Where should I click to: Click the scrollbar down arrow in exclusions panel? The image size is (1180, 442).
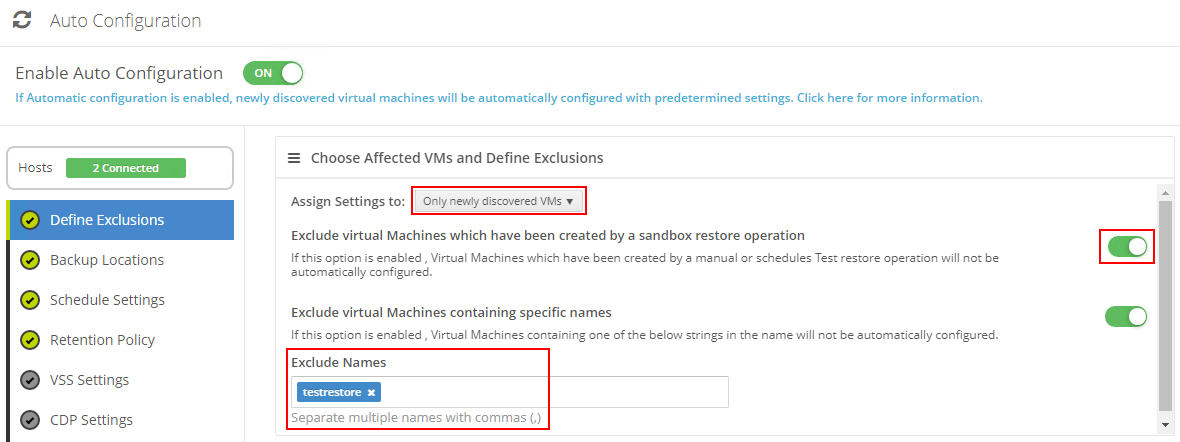point(1165,422)
